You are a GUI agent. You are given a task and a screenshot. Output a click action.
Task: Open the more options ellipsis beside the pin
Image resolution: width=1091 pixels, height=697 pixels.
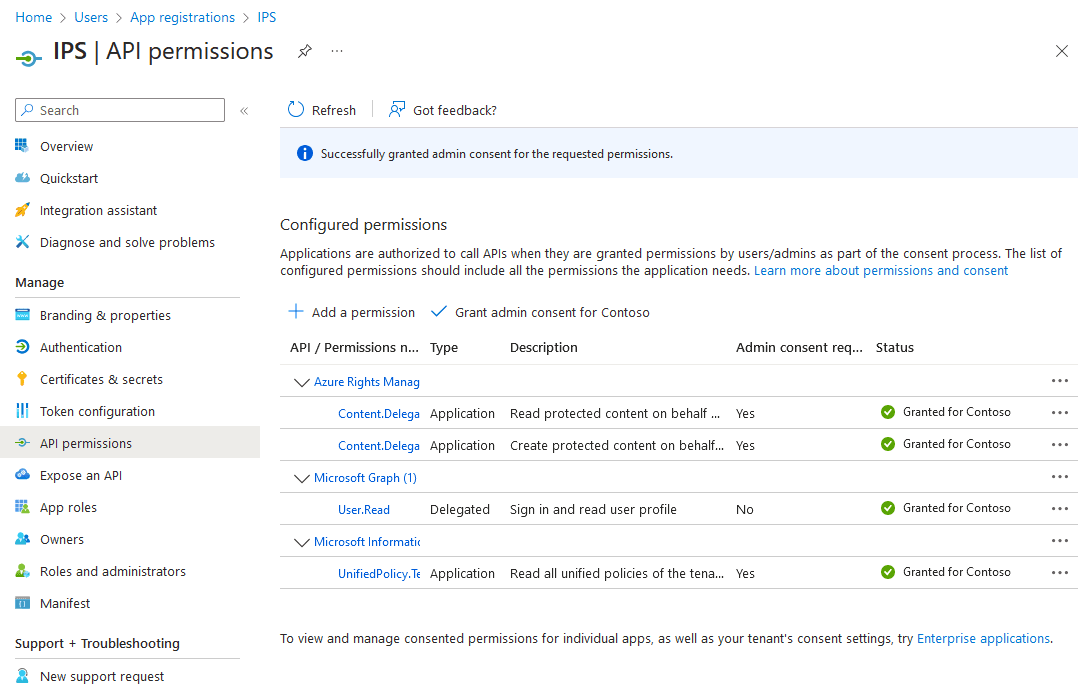click(336, 52)
